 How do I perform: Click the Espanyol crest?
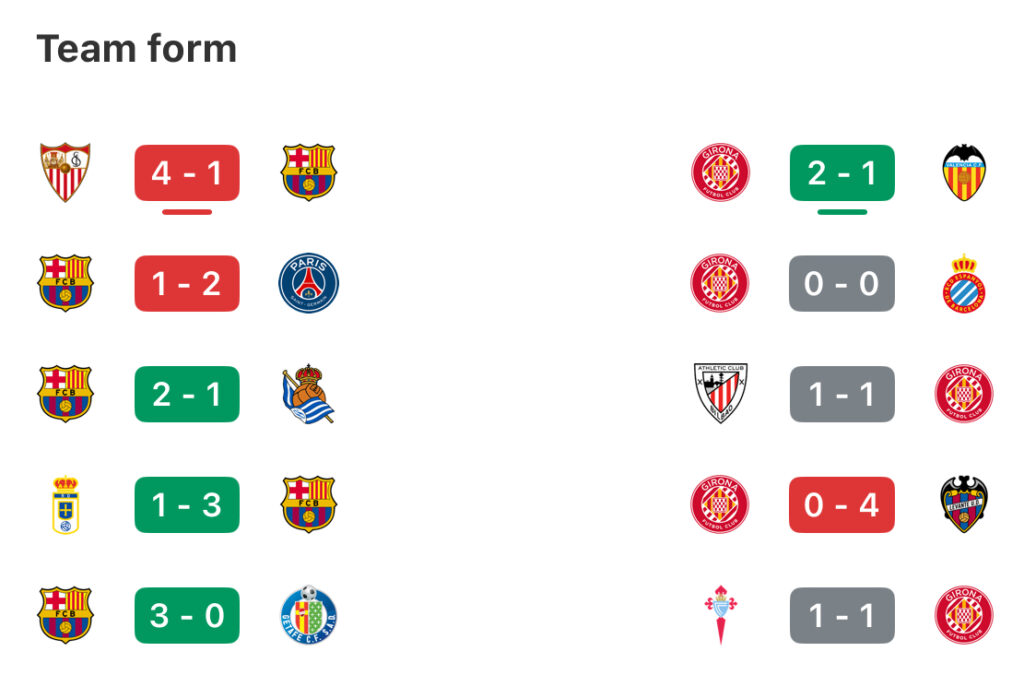click(964, 283)
